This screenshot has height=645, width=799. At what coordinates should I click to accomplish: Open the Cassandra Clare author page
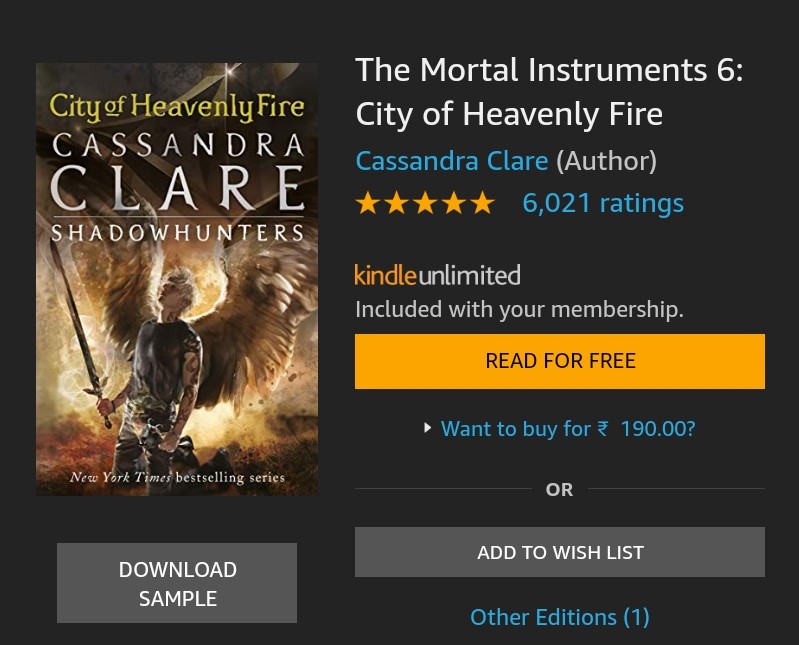tap(451, 161)
